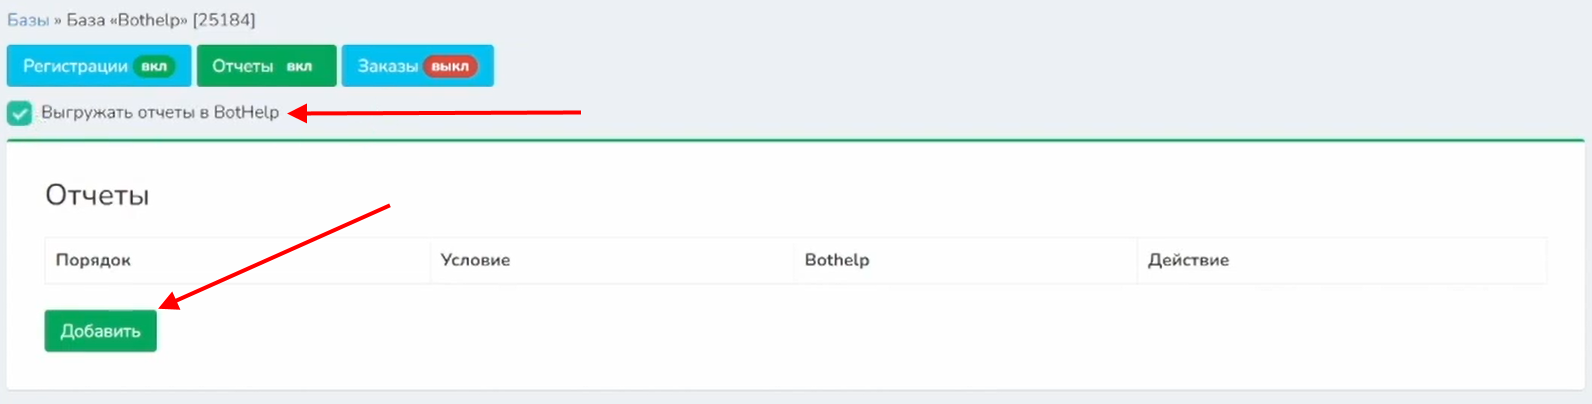This screenshot has height=404, width=1592.
Task: Toggle the red выкл badge on Заказы
Action: pyautogui.click(x=450, y=67)
